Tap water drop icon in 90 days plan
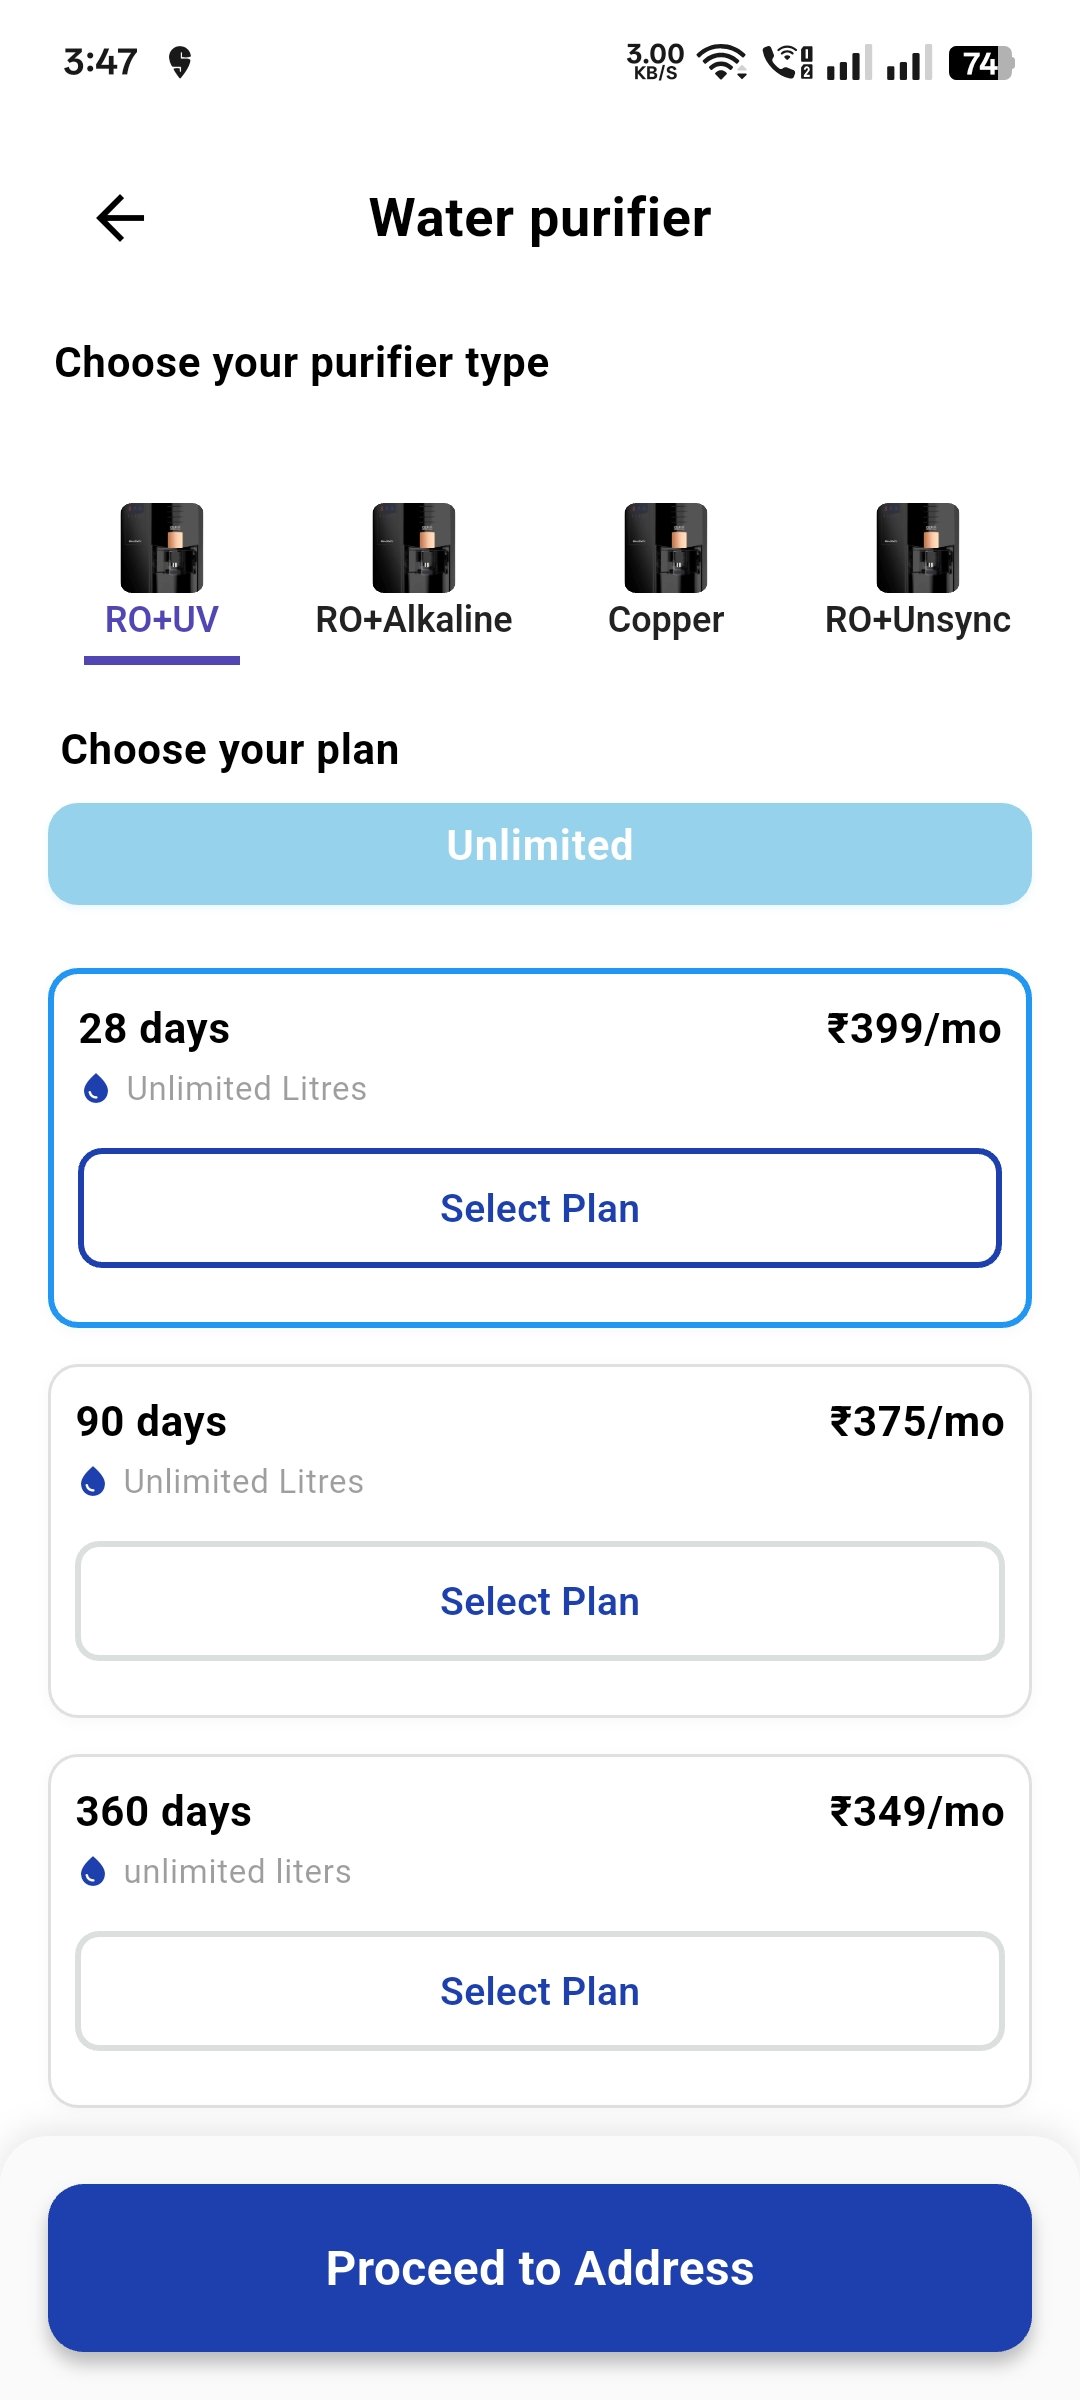 [93, 1481]
